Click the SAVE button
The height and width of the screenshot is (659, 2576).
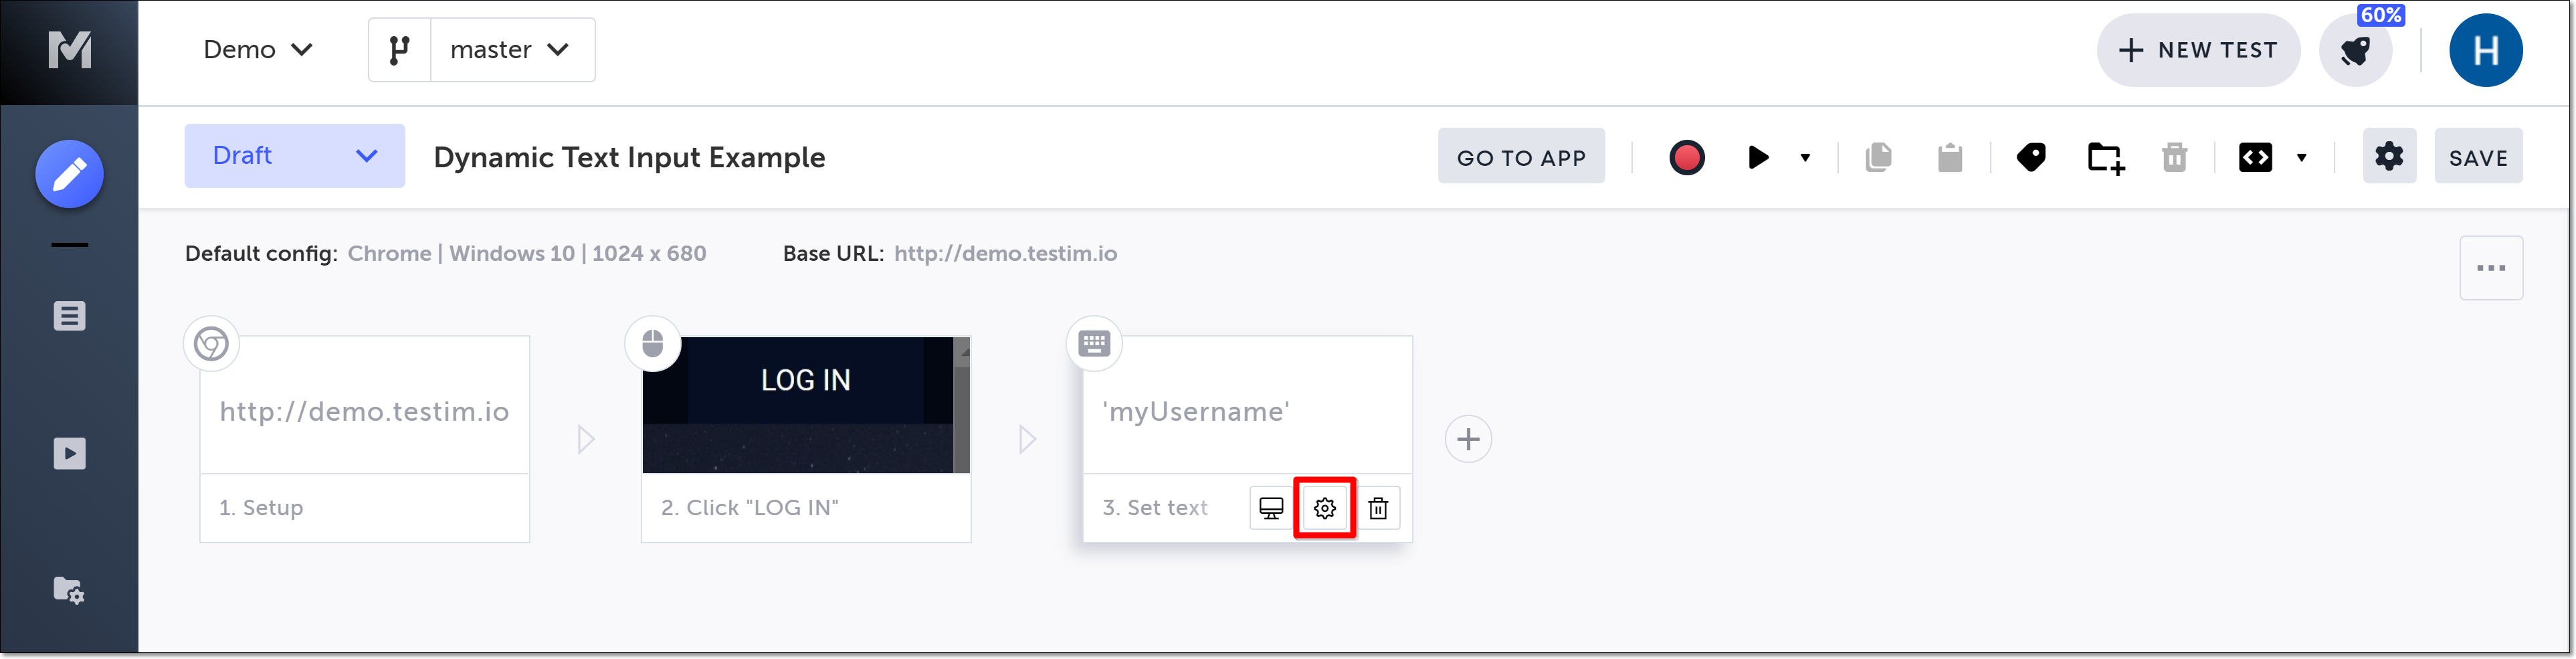2478,157
